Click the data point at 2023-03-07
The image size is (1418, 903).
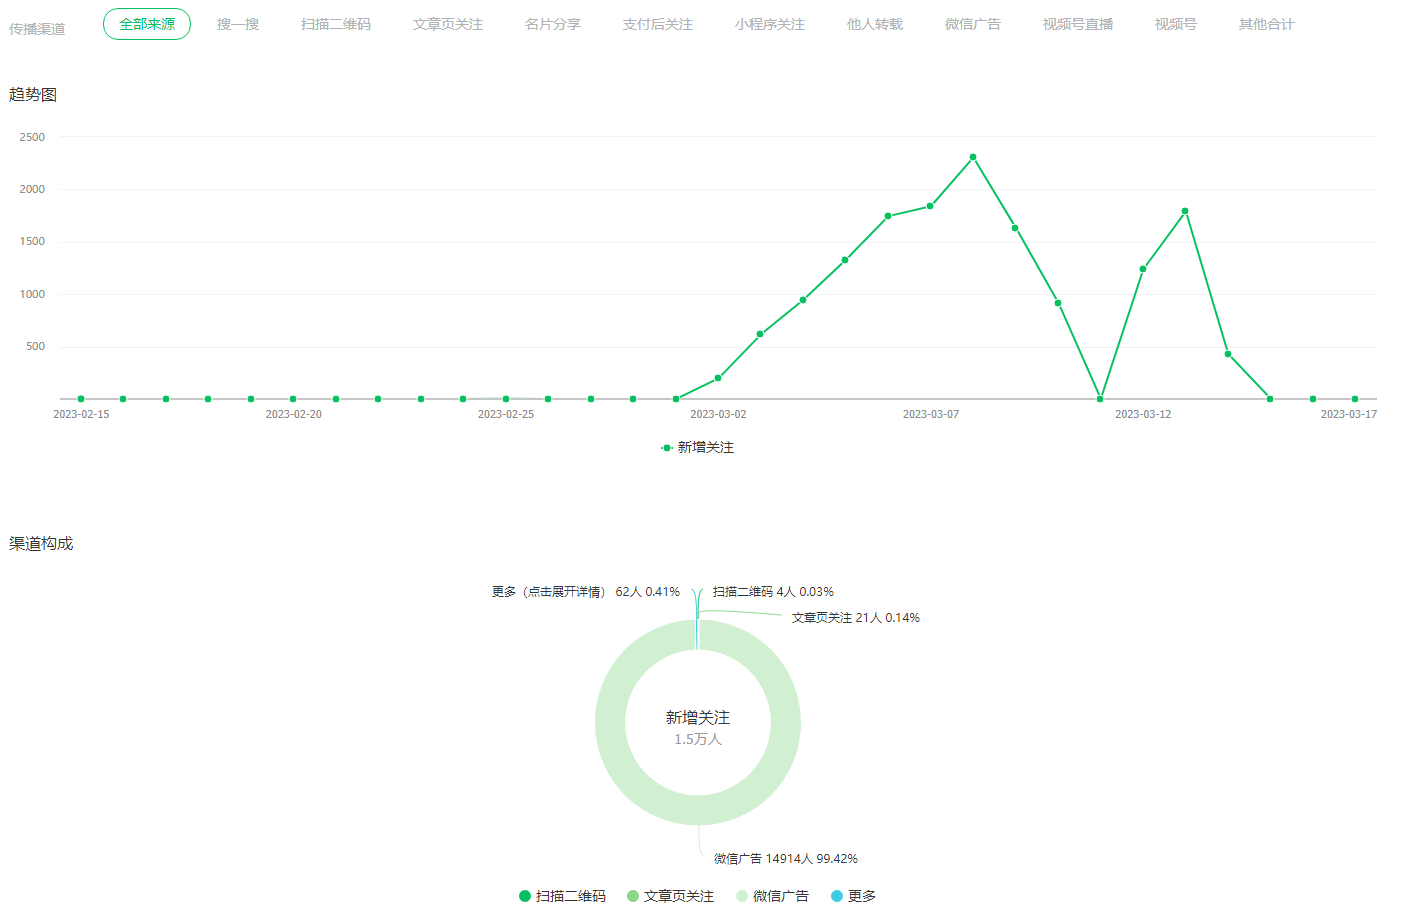click(931, 206)
